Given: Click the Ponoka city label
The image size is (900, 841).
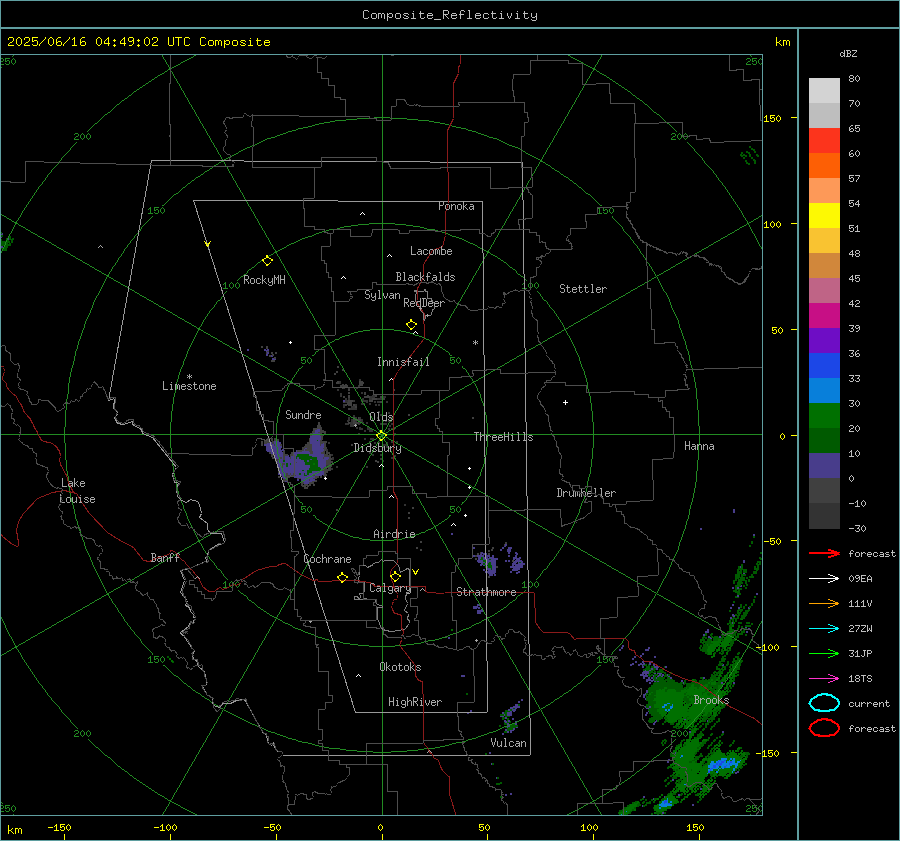Looking at the screenshot, I should [456, 206].
